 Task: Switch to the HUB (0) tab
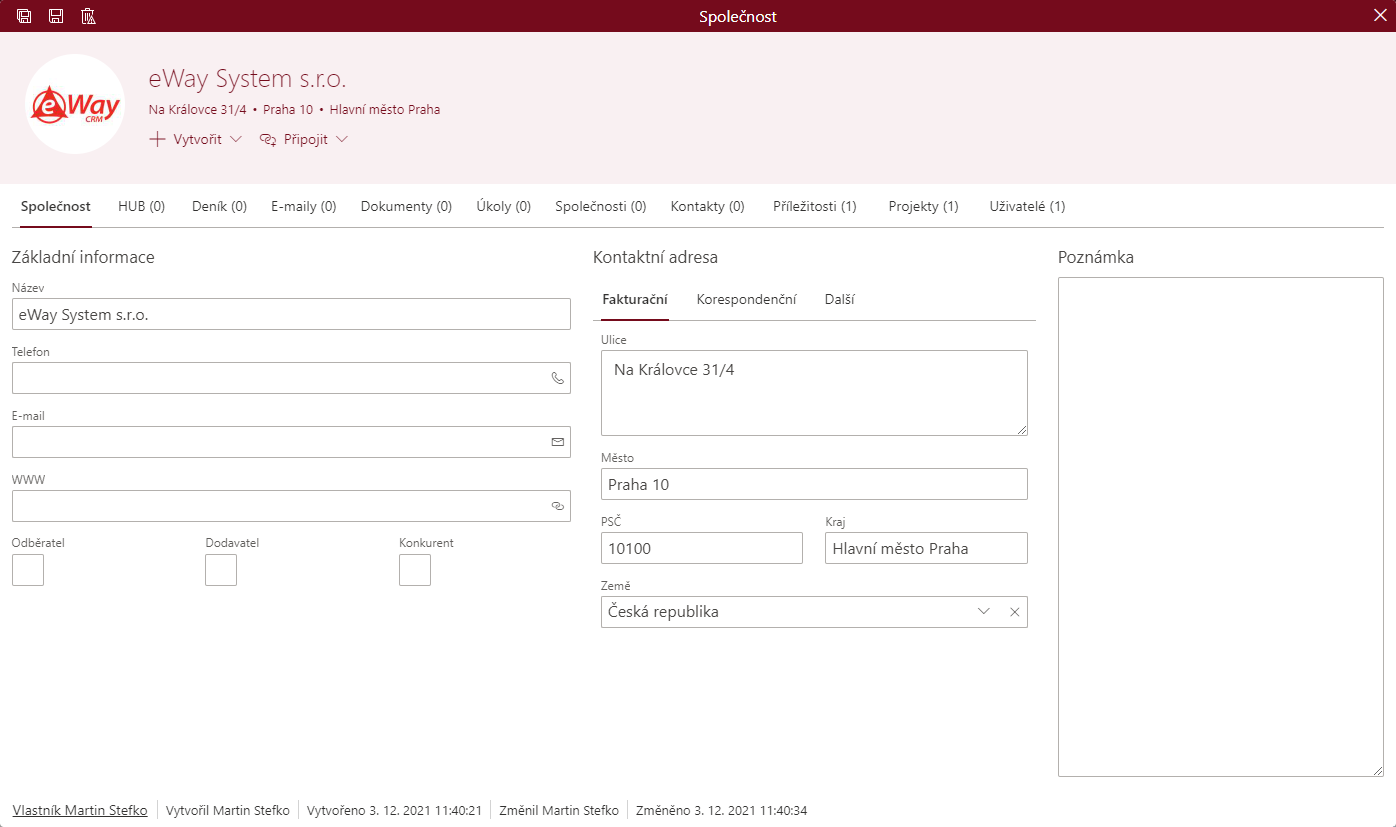tap(141, 206)
